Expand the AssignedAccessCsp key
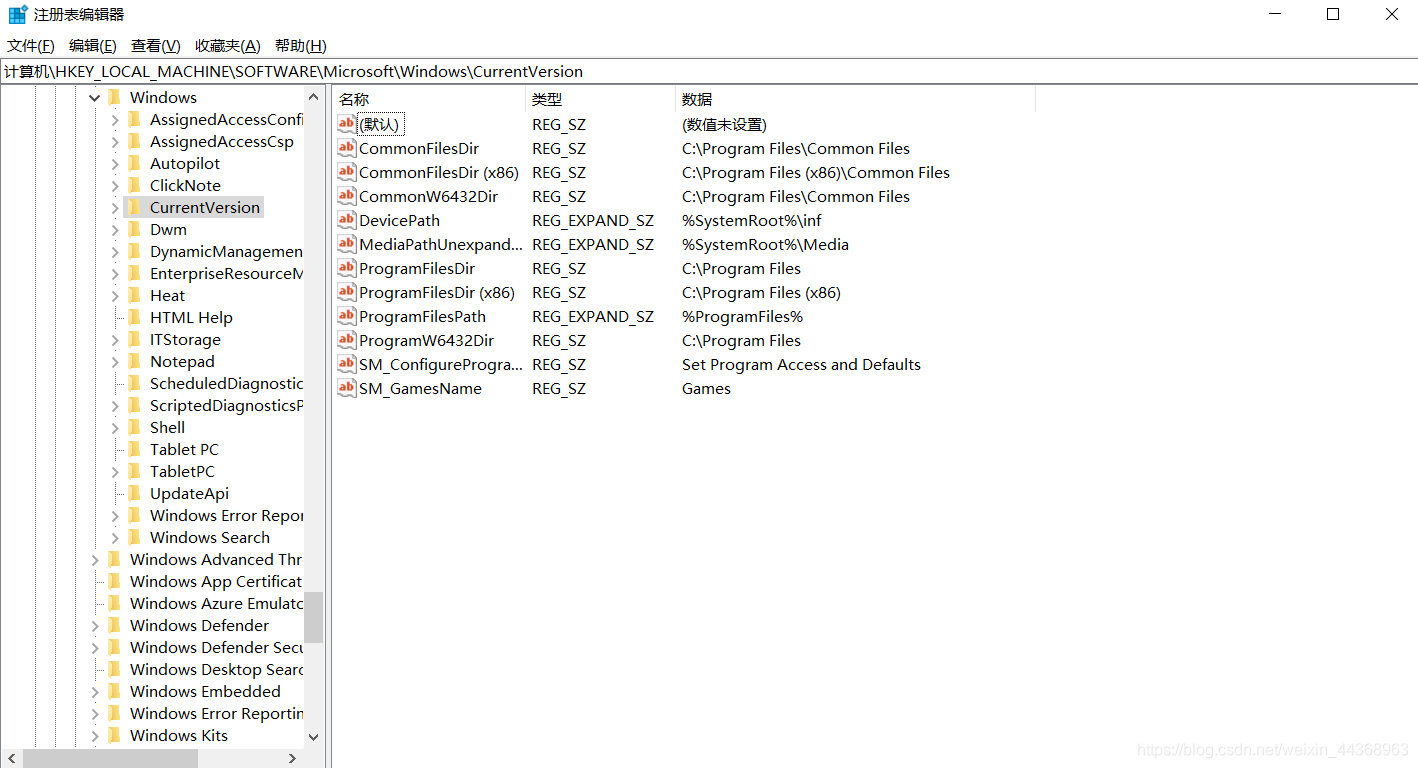This screenshot has width=1418, height=768. [115, 141]
